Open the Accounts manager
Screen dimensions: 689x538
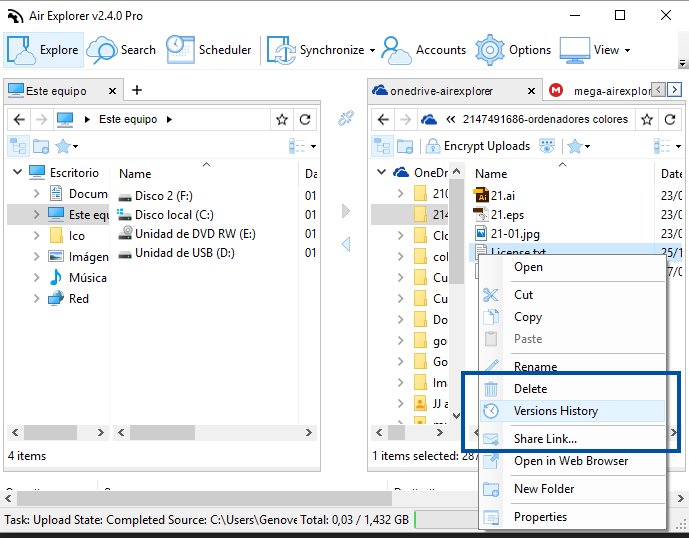[x=424, y=50]
